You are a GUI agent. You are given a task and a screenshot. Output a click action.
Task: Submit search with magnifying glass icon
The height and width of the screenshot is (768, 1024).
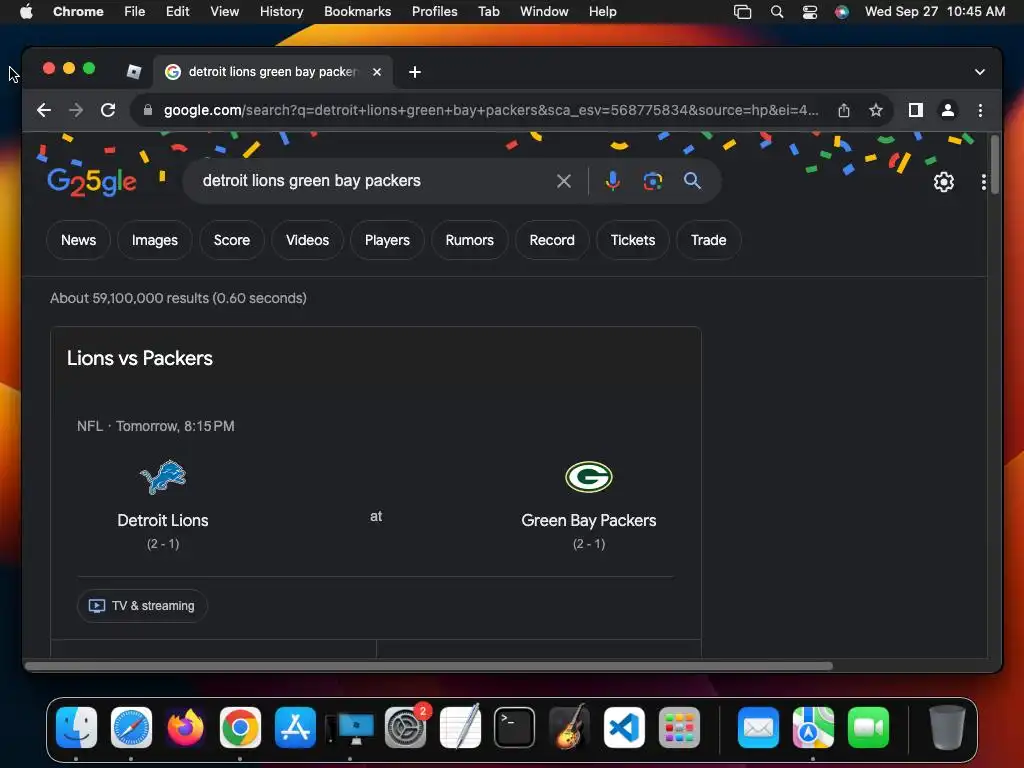[x=692, y=181]
